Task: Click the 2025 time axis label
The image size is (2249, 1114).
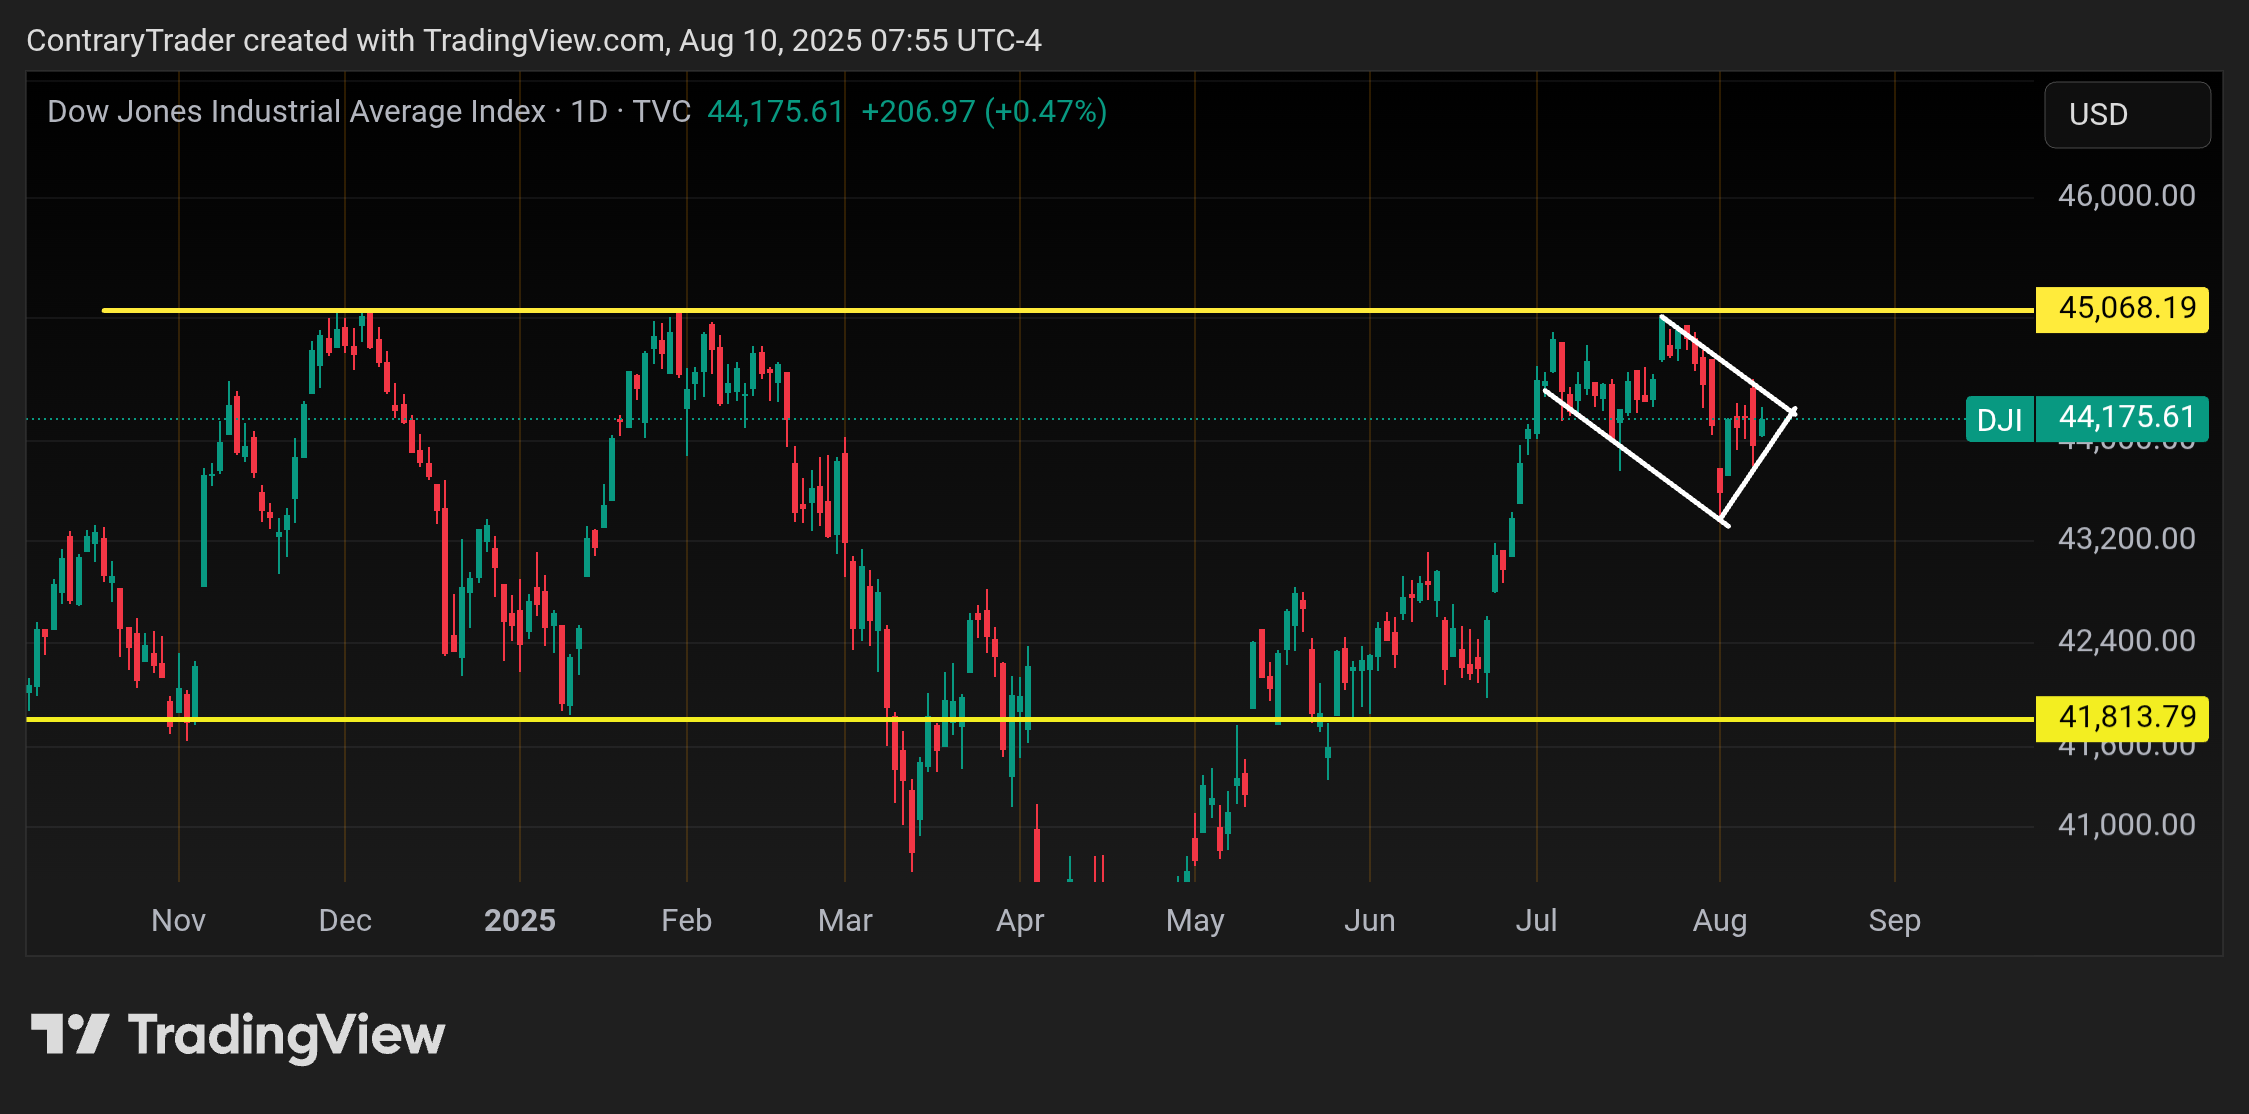Action: (x=520, y=920)
